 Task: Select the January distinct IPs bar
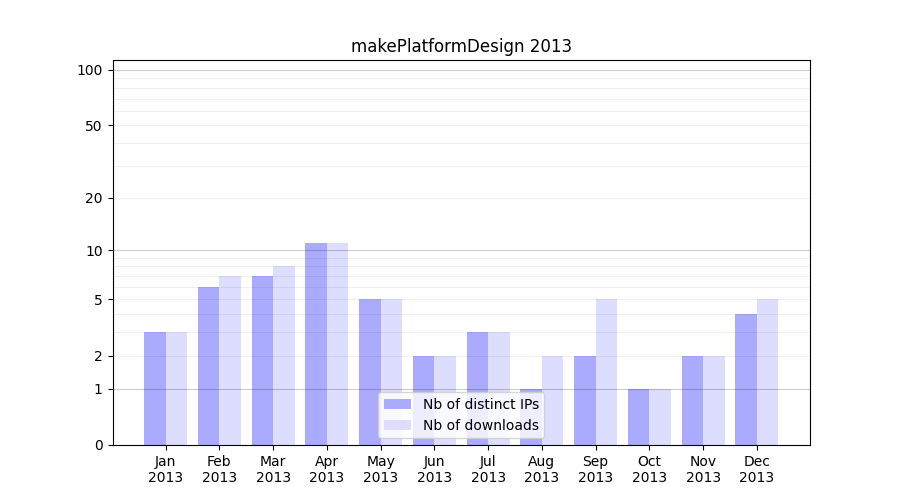(x=155, y=388)
